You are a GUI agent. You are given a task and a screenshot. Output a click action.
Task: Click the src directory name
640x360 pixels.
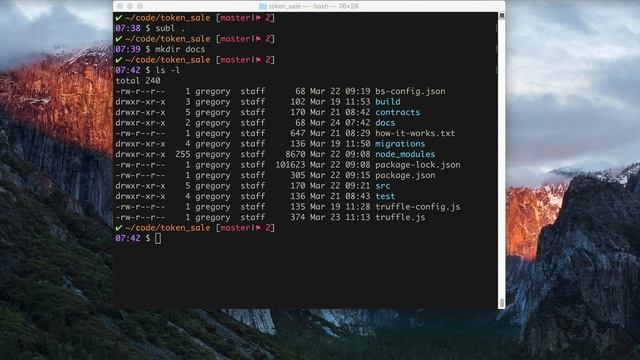tap(383, 186)
